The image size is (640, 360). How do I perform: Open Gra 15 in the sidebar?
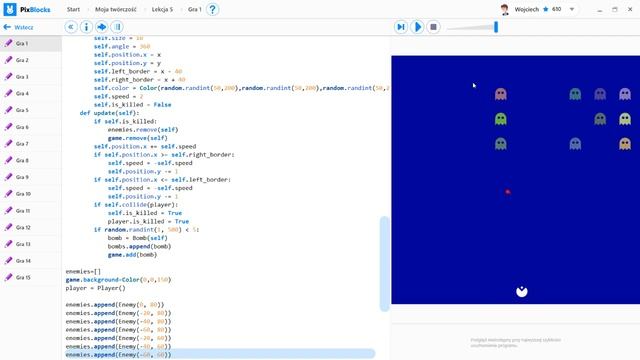pos(31,277)
